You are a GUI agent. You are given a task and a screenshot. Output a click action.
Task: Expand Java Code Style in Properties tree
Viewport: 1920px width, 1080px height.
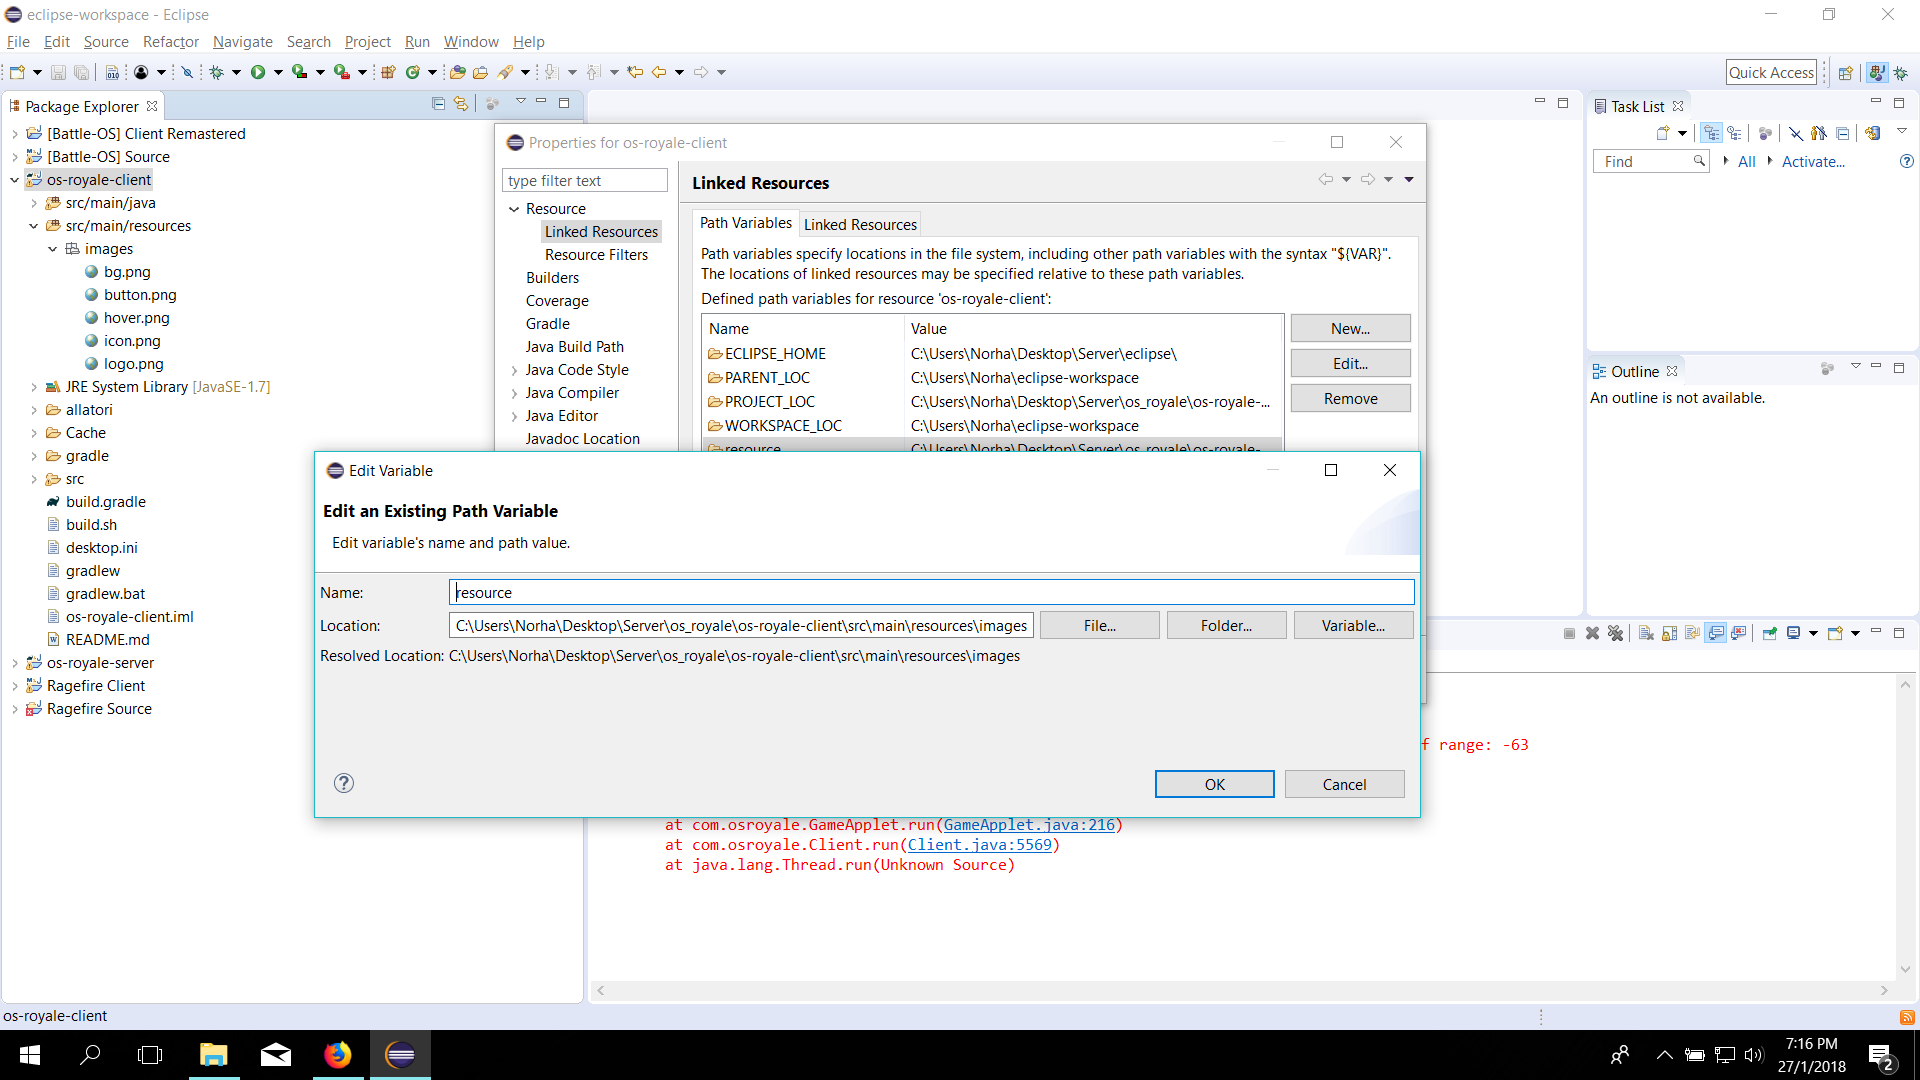[514, 370]
